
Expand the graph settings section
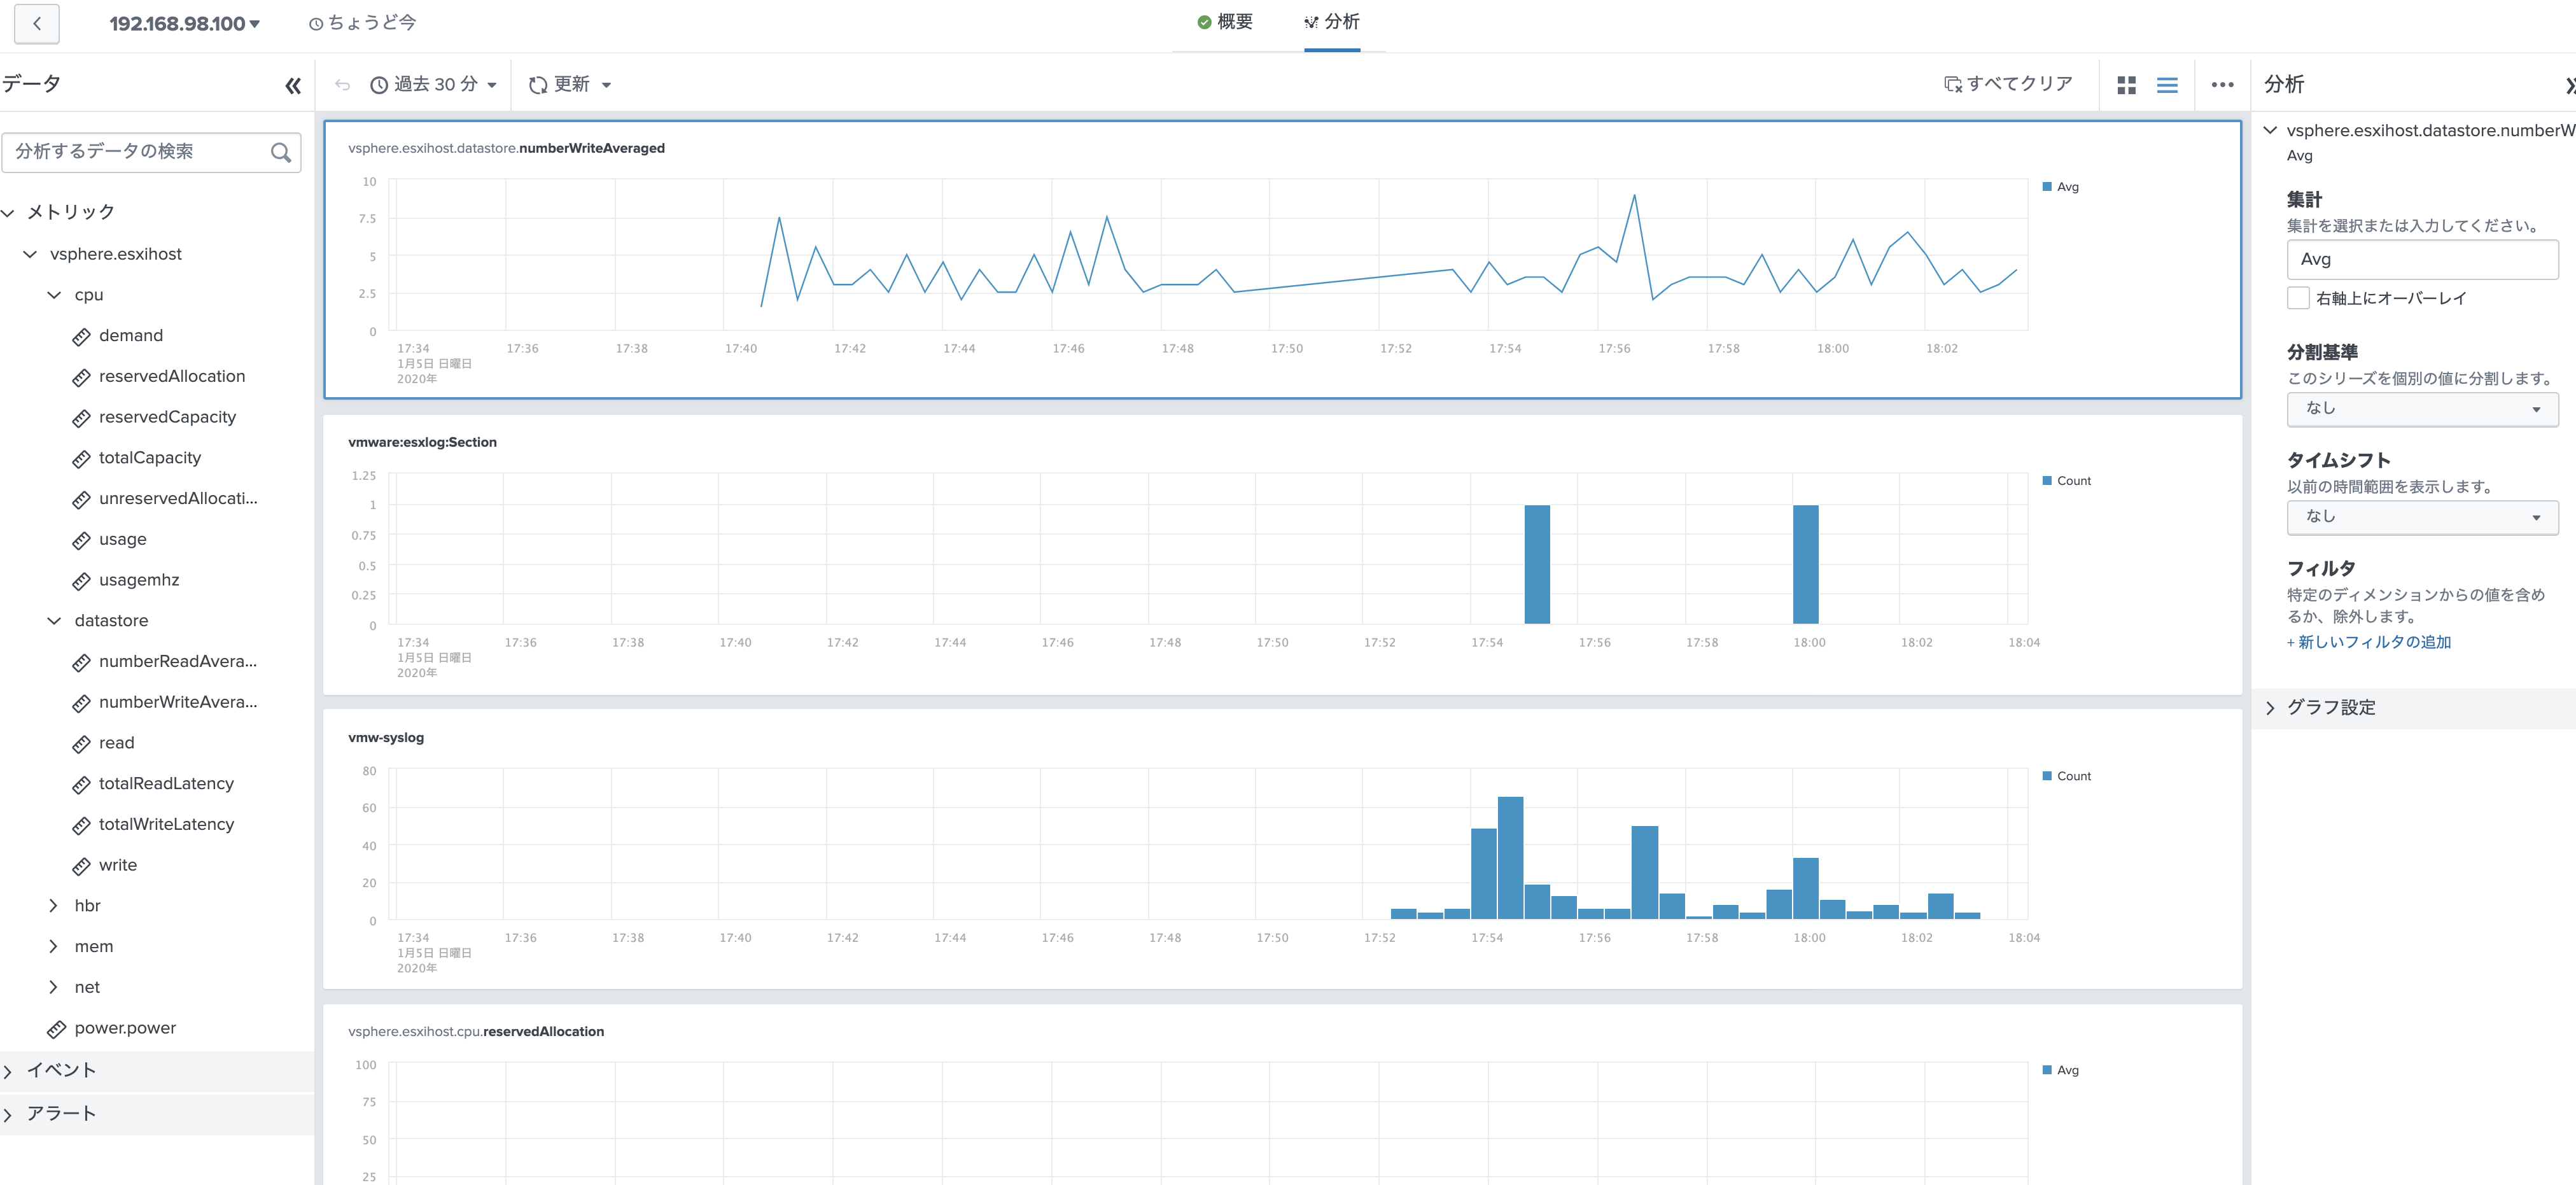pos(2330,708)
